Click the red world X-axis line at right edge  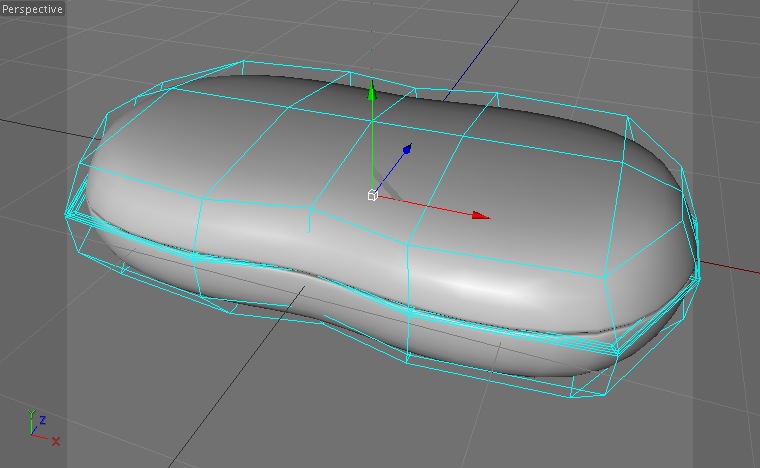(730, 266)
